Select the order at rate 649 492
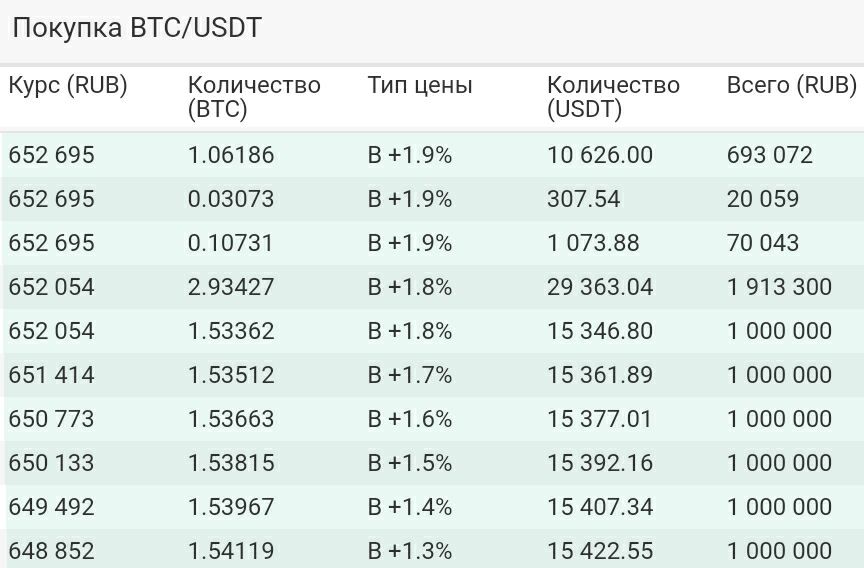This screenshot has height=568, width=864. 432,507
